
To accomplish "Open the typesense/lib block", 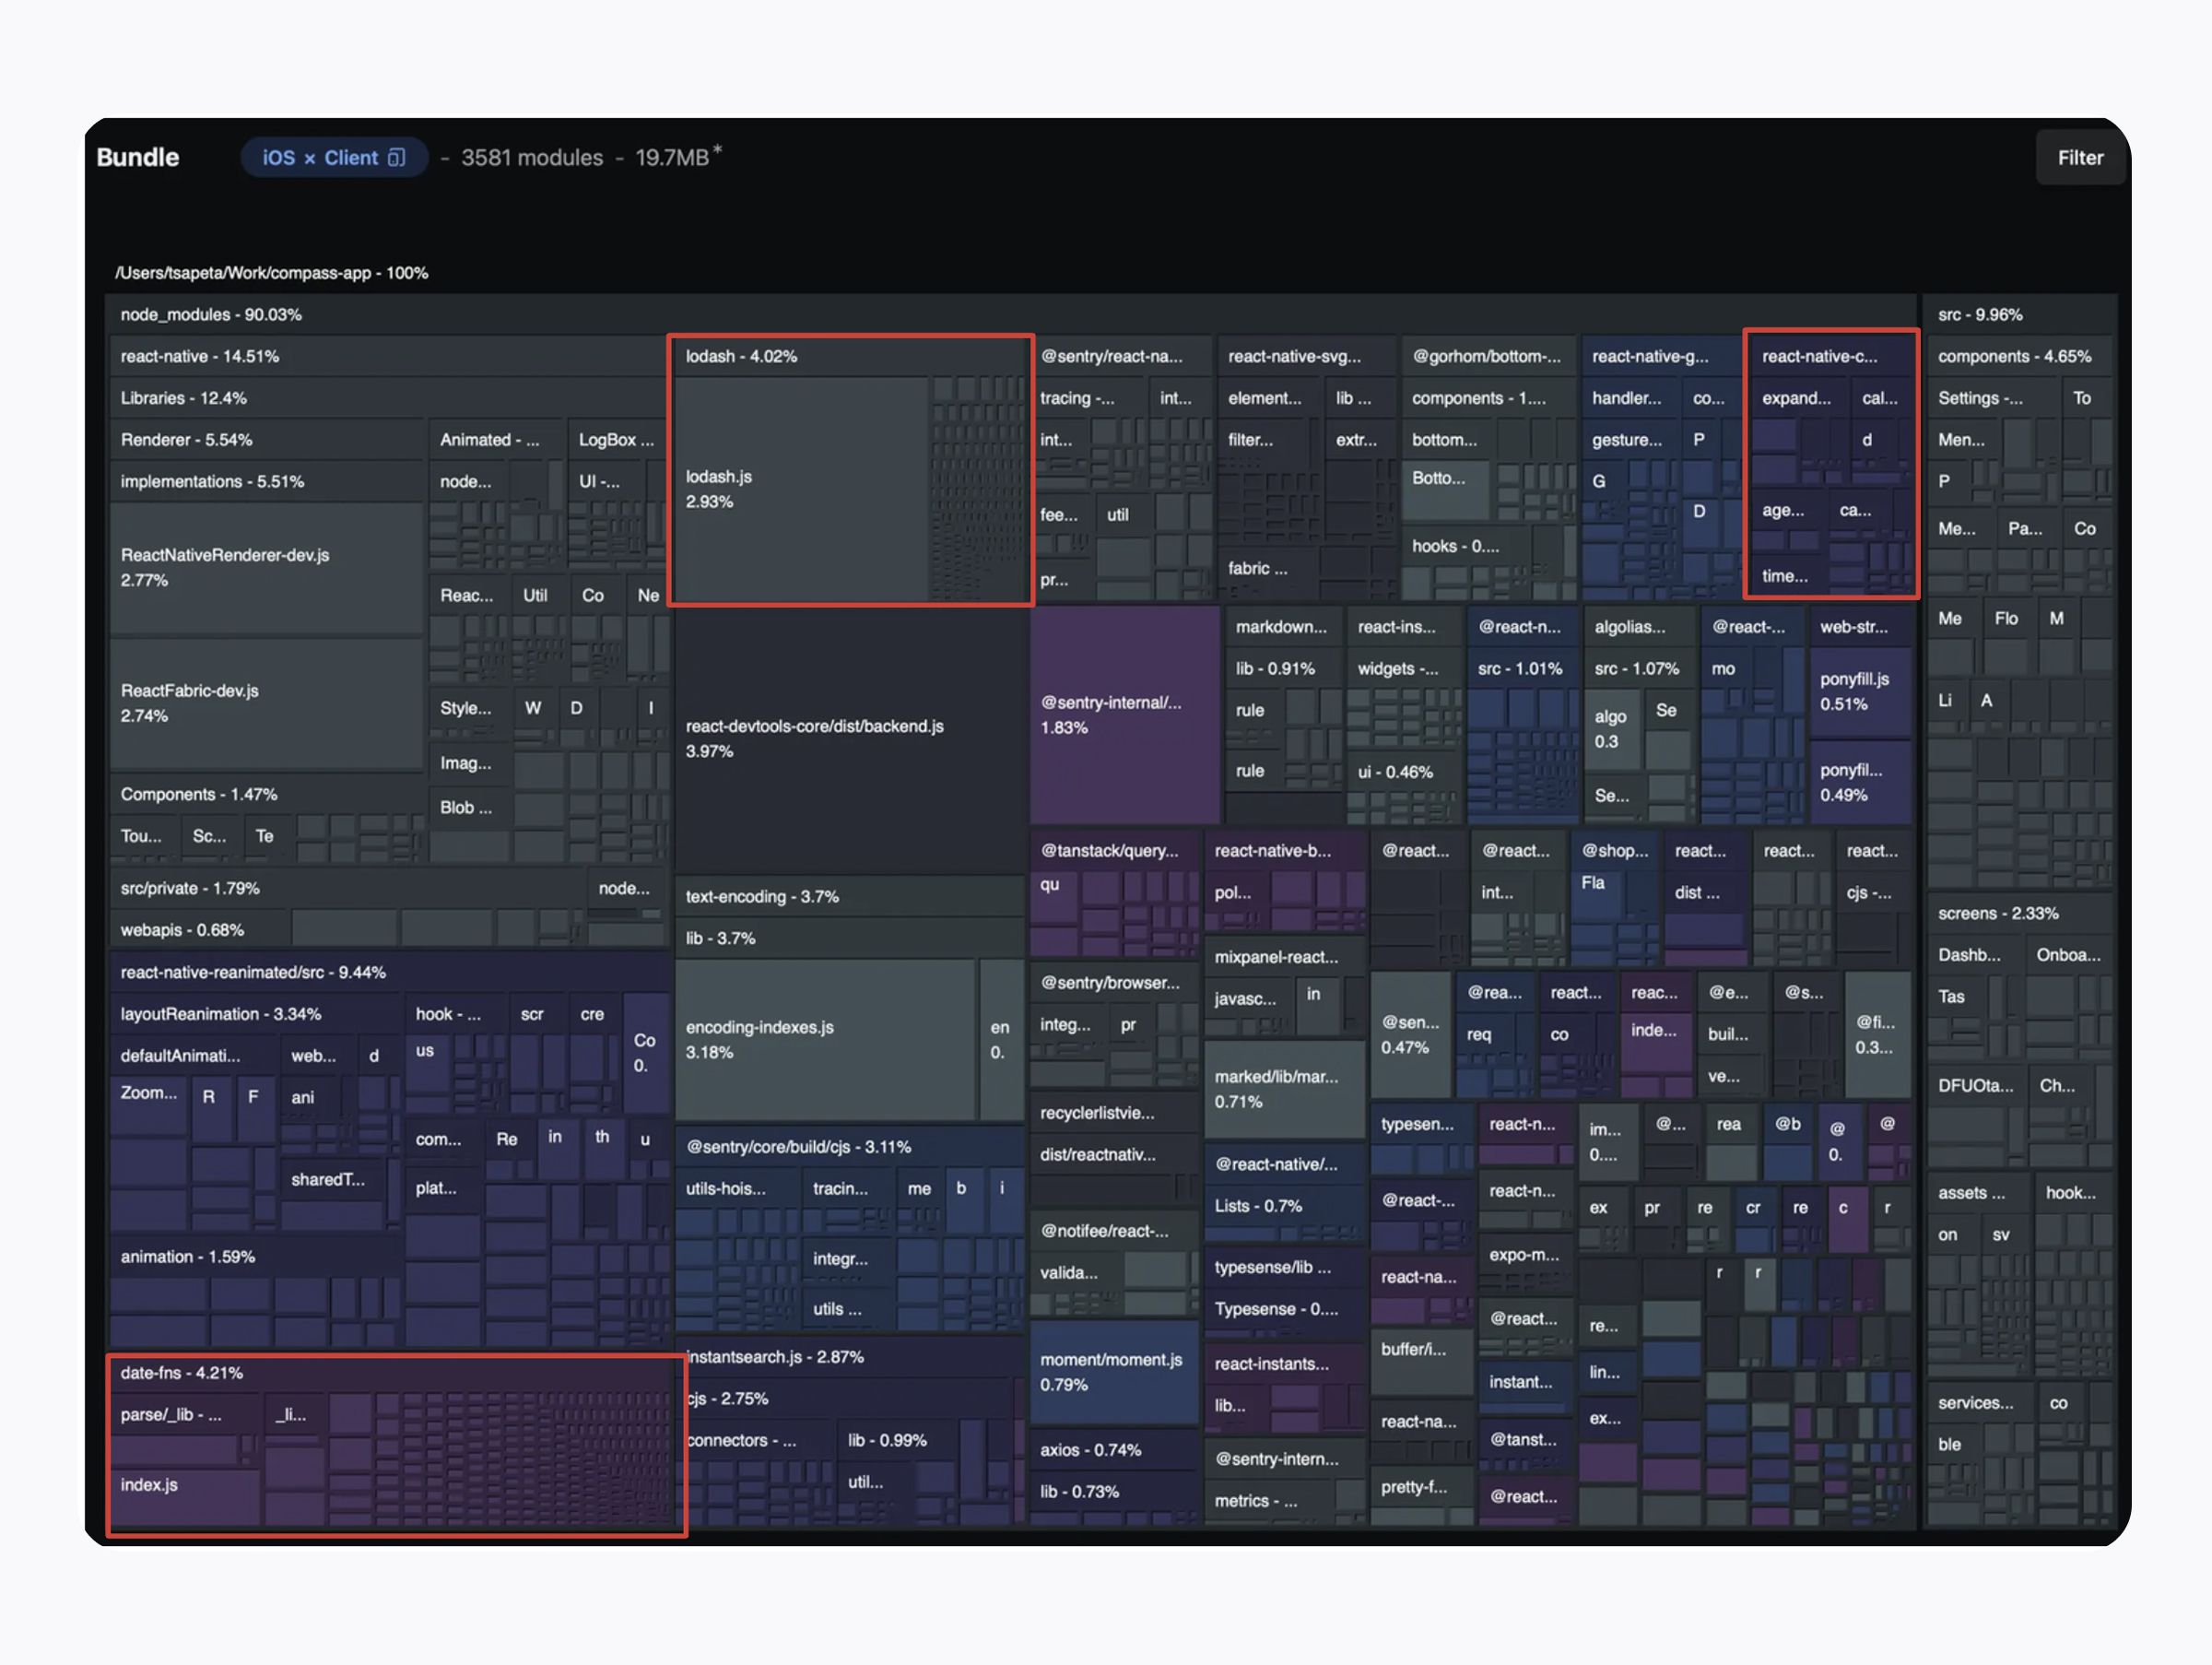I will coord(1285,1267).
